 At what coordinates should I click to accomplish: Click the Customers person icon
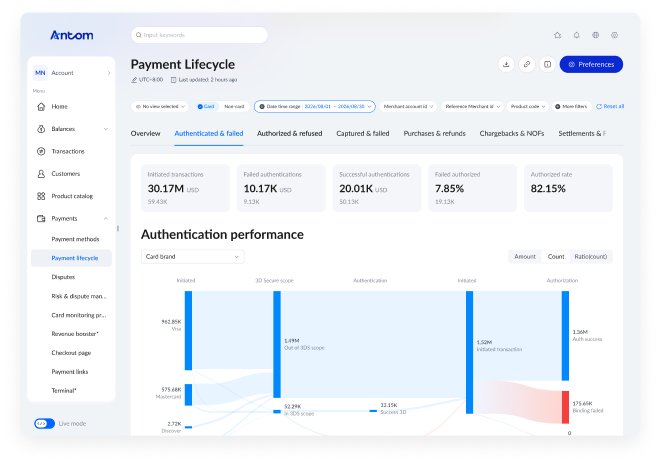[x=41, y=174]
